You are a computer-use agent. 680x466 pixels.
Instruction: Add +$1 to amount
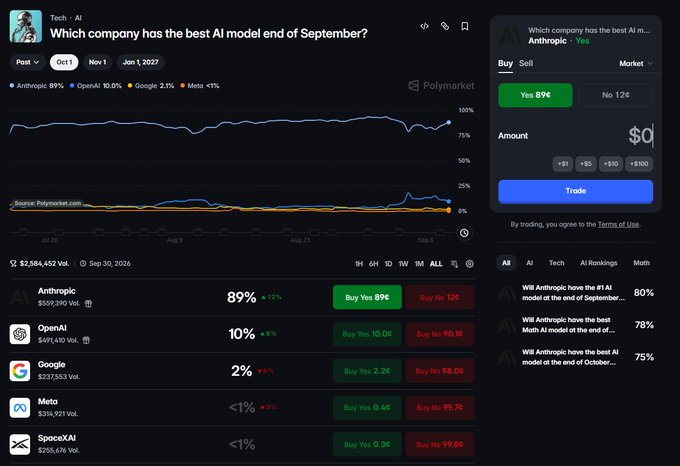[563, 164]
